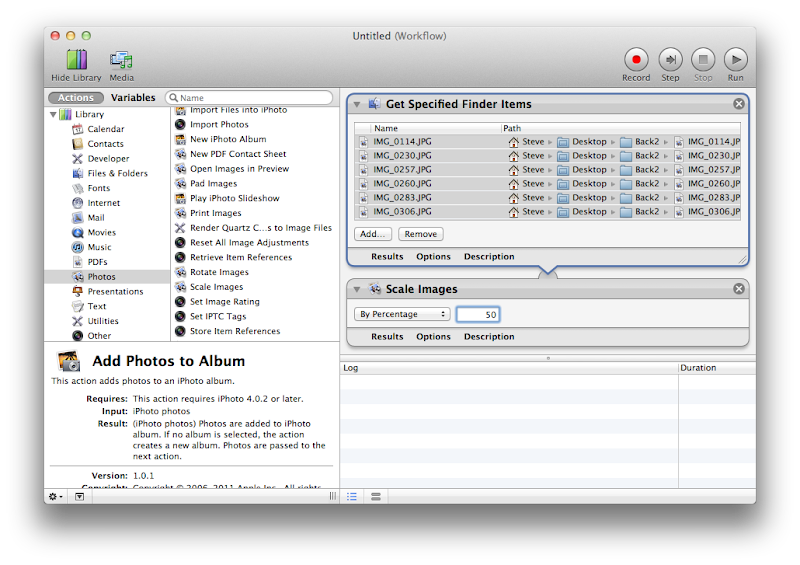Collapse the Get Specified Finder Items action
Viewport: 800px width, 565px height.
tap(357, 104)
